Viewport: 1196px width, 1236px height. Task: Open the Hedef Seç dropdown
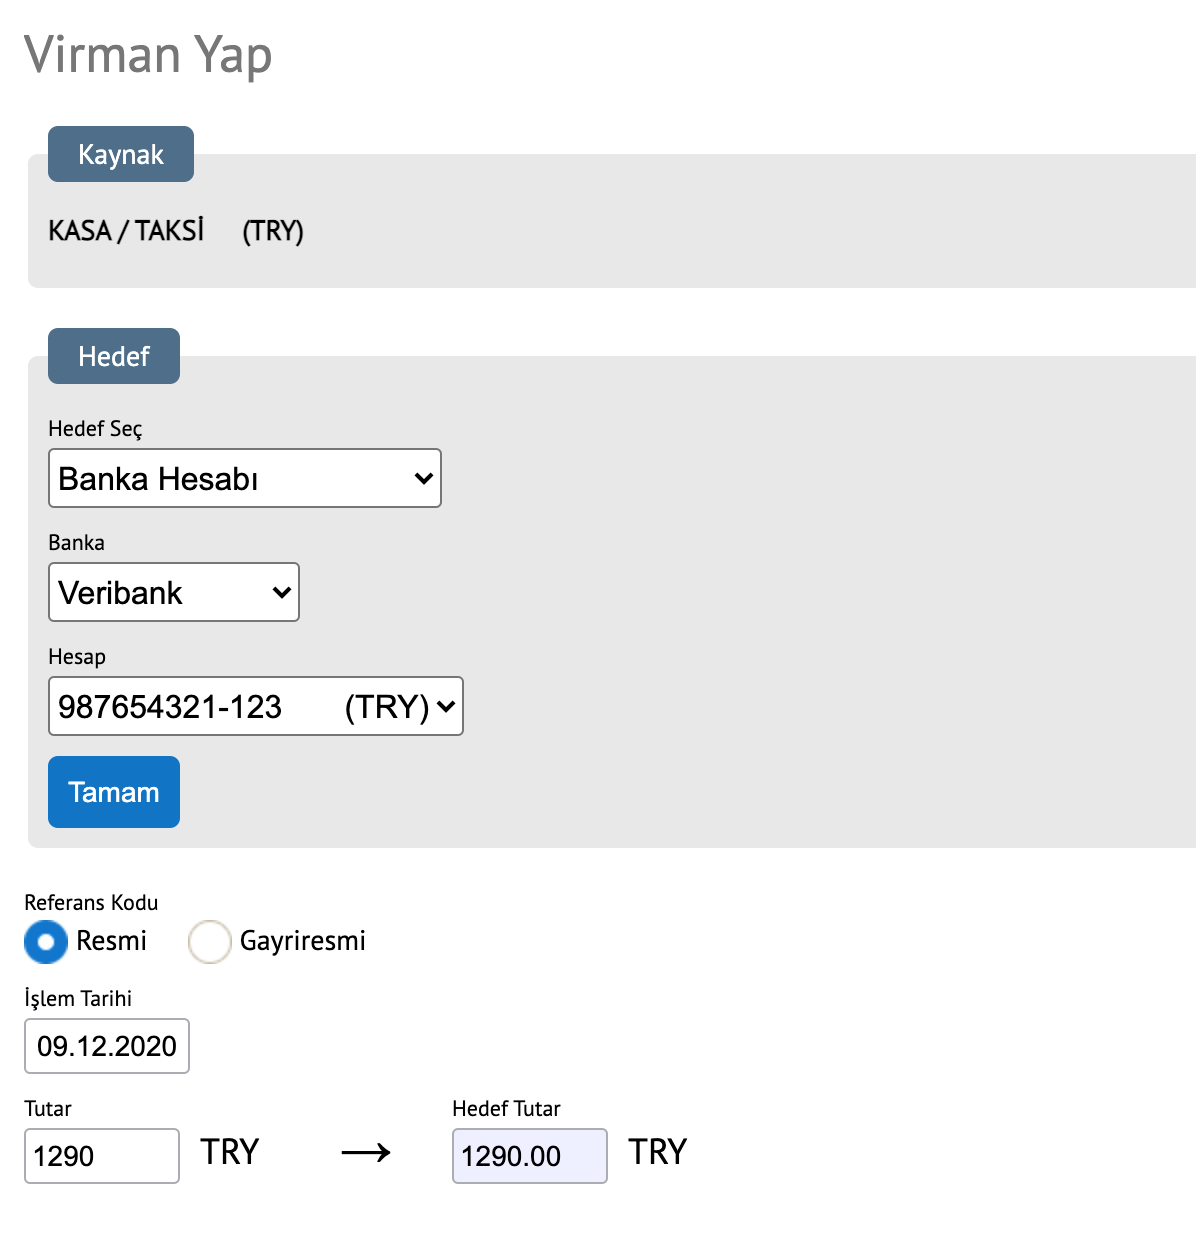(x=245, y=478)
